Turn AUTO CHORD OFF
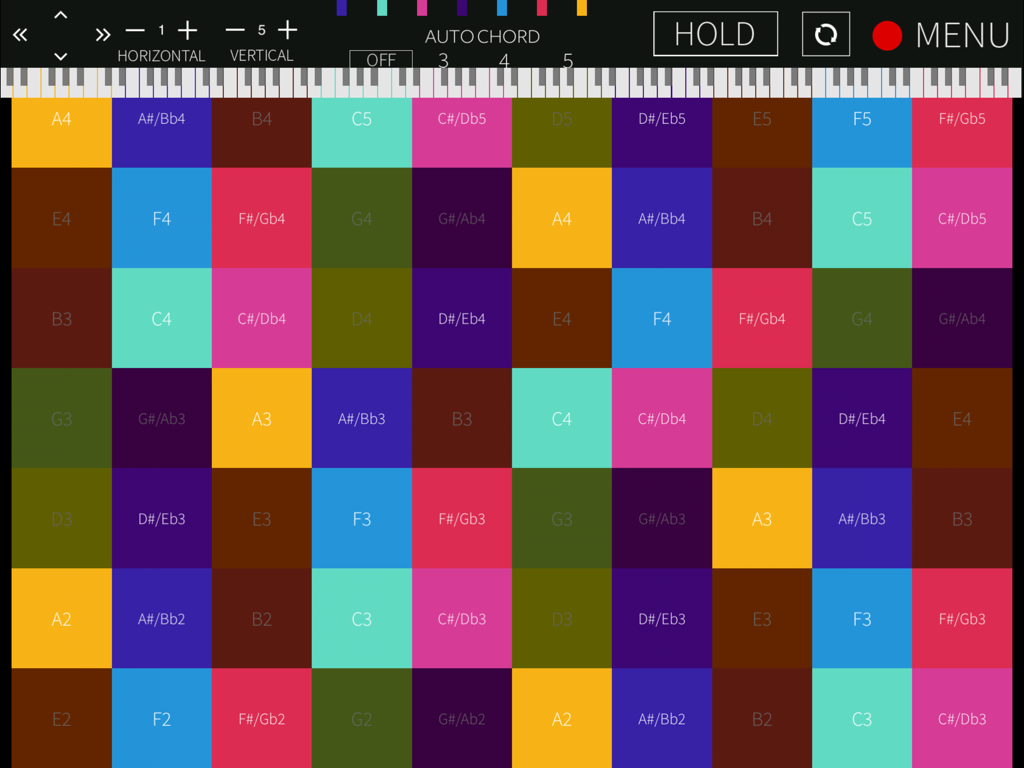 [381, 61]
